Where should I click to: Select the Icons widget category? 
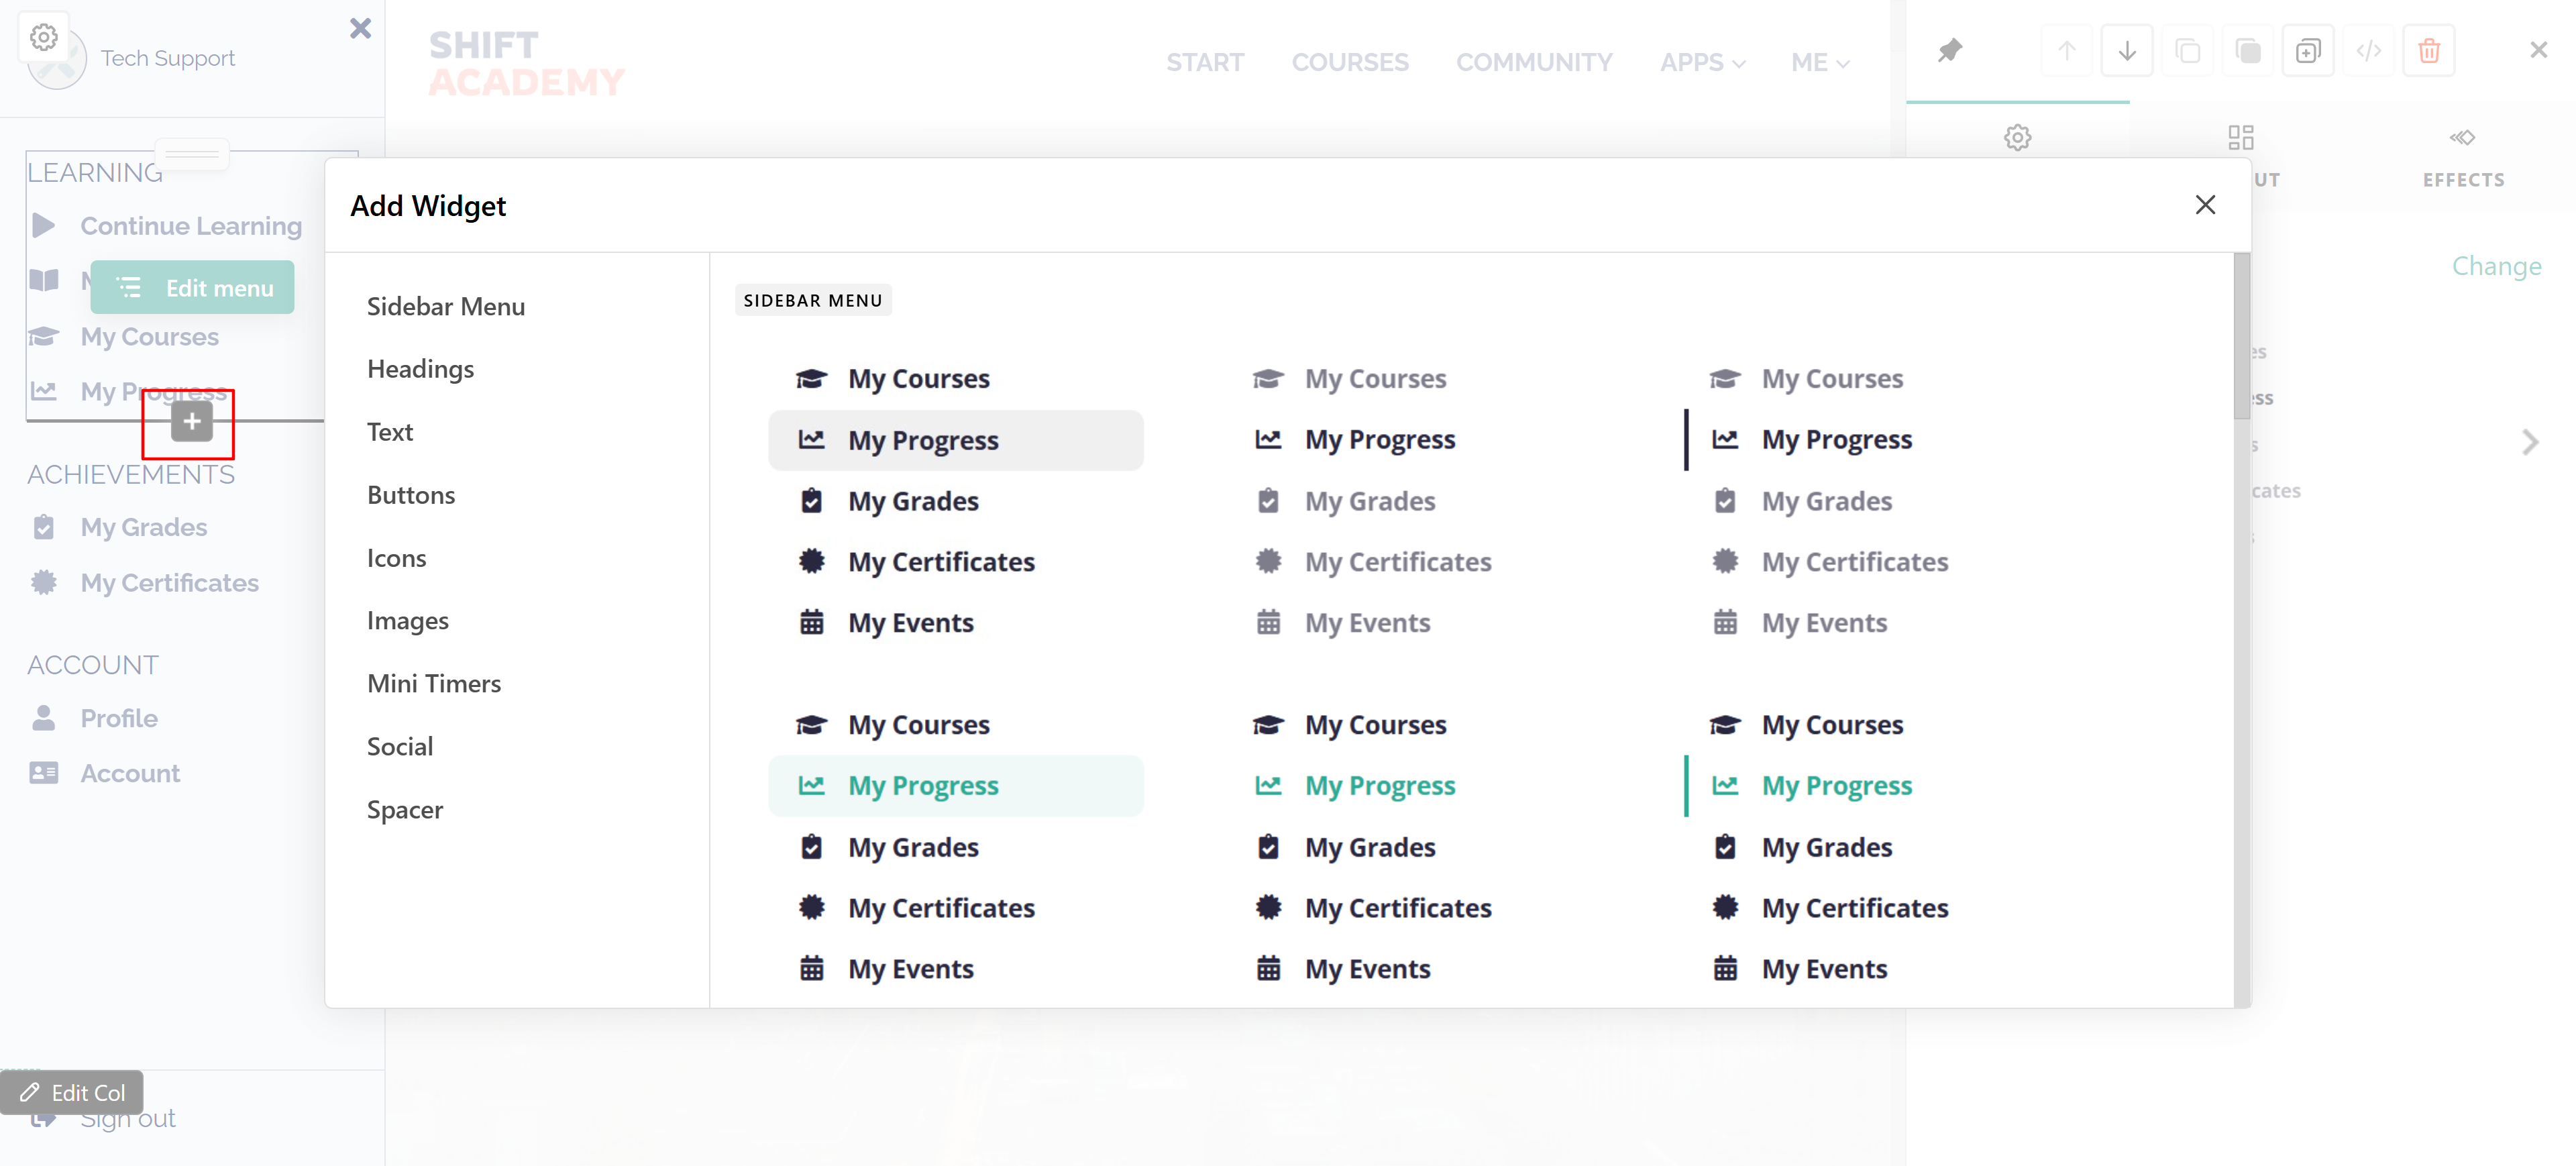[397, 558]
